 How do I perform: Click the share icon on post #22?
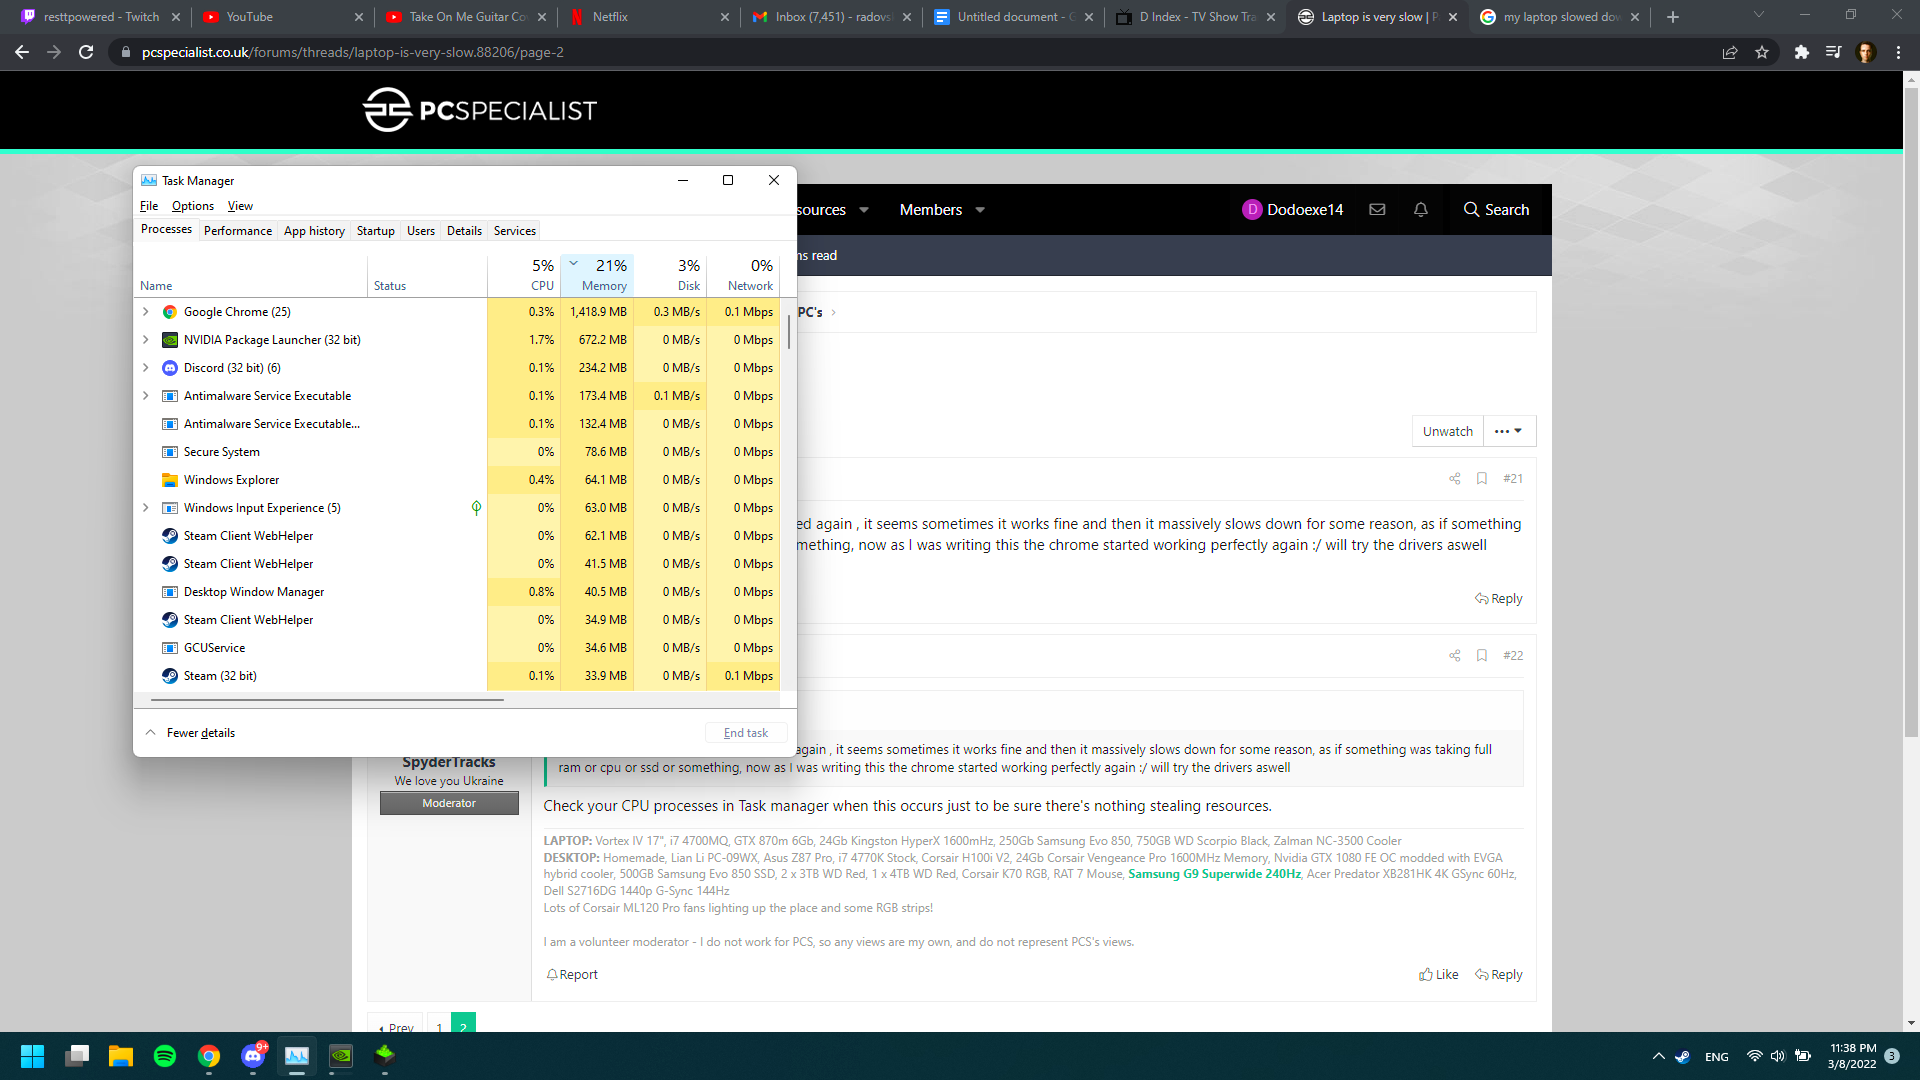1455,656
